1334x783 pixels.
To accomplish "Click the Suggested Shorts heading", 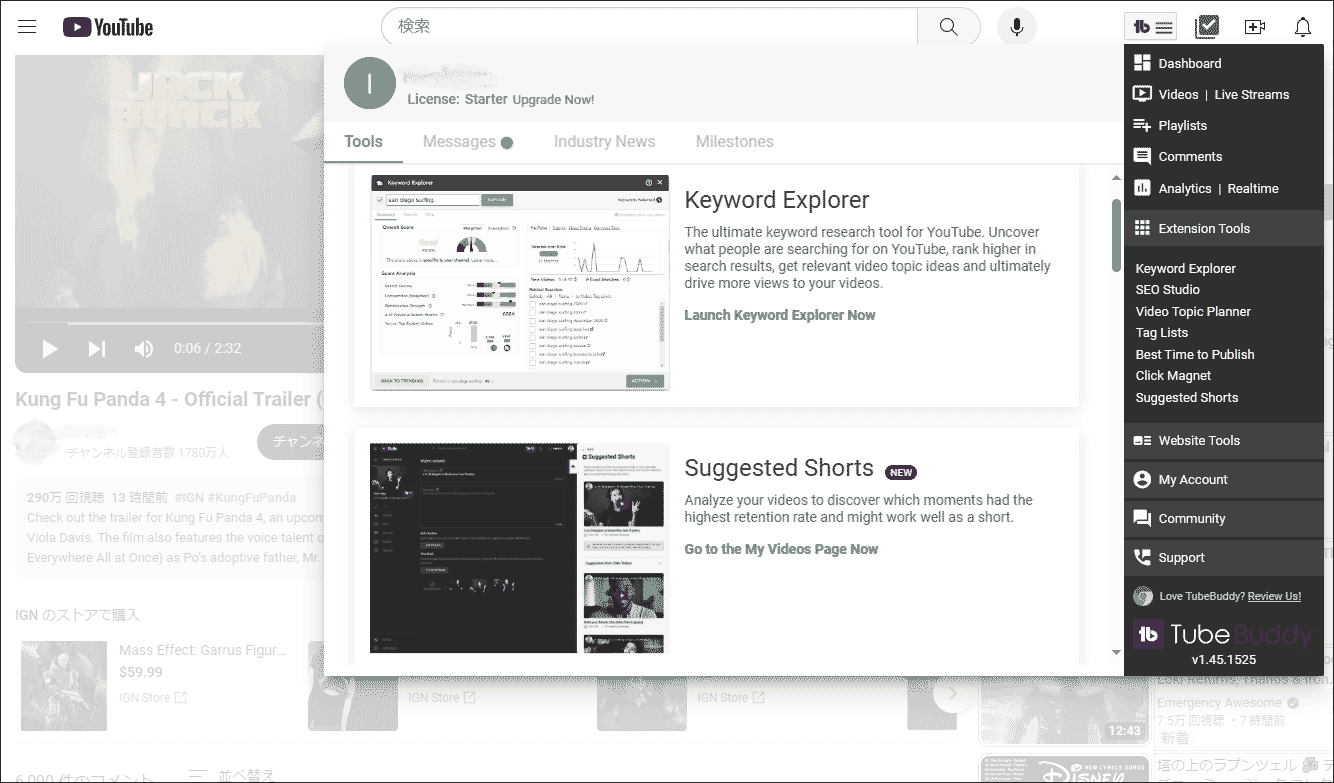I will coord(779,468).
